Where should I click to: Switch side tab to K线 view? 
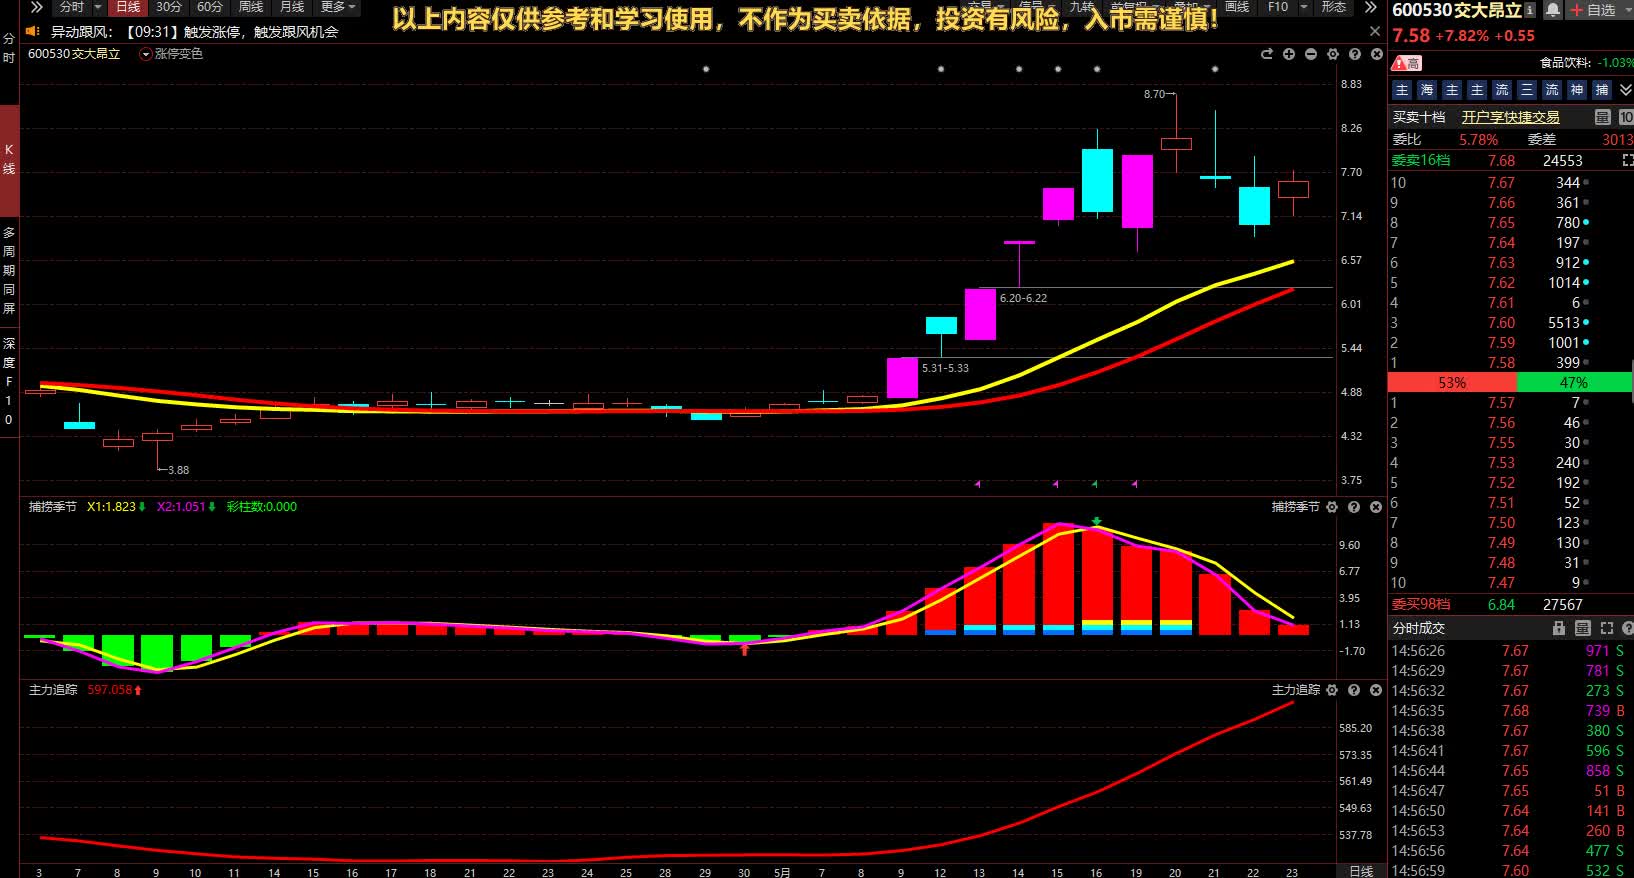[9, 159]
